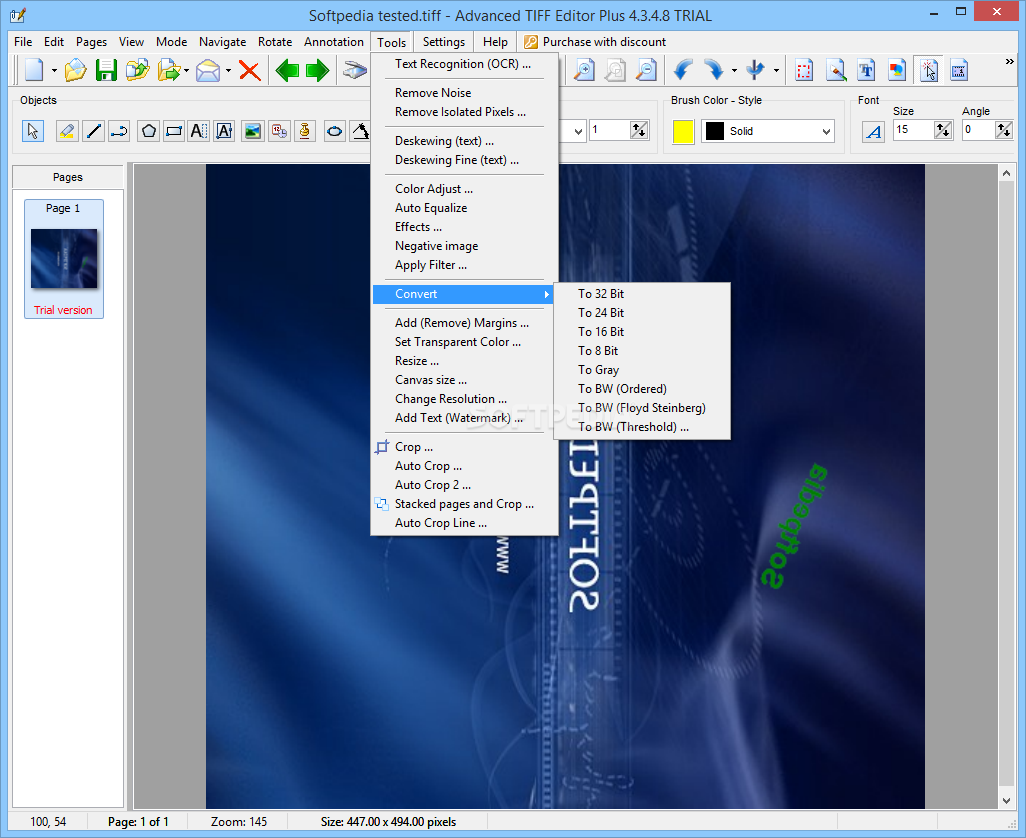Click the font Size stepper arrows
The image size is (1026, 838).
click(x=943, y=130)
